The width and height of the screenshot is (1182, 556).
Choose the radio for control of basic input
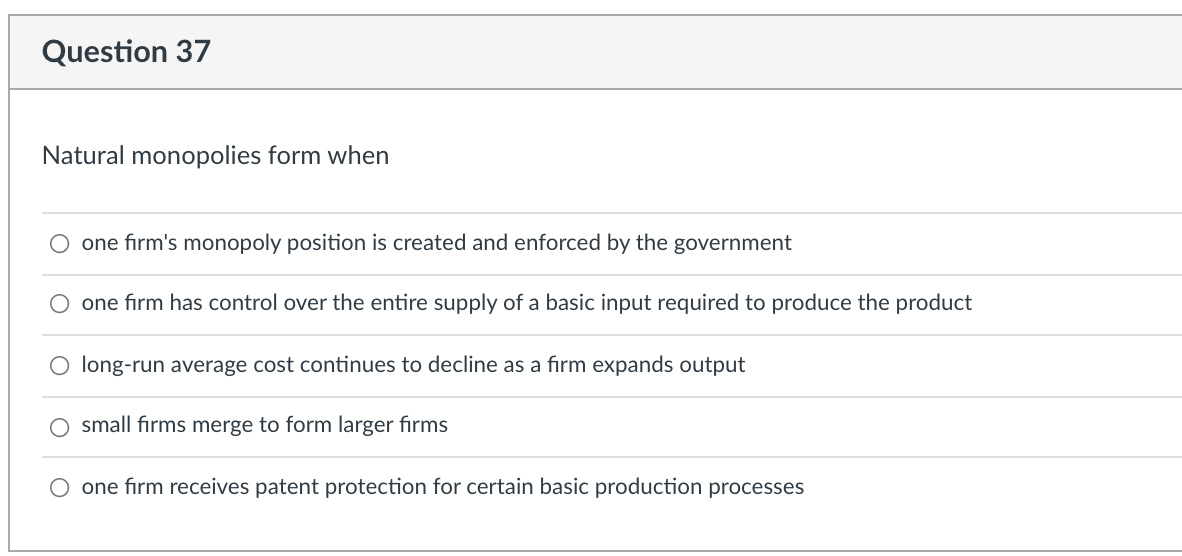click(61, 304)
